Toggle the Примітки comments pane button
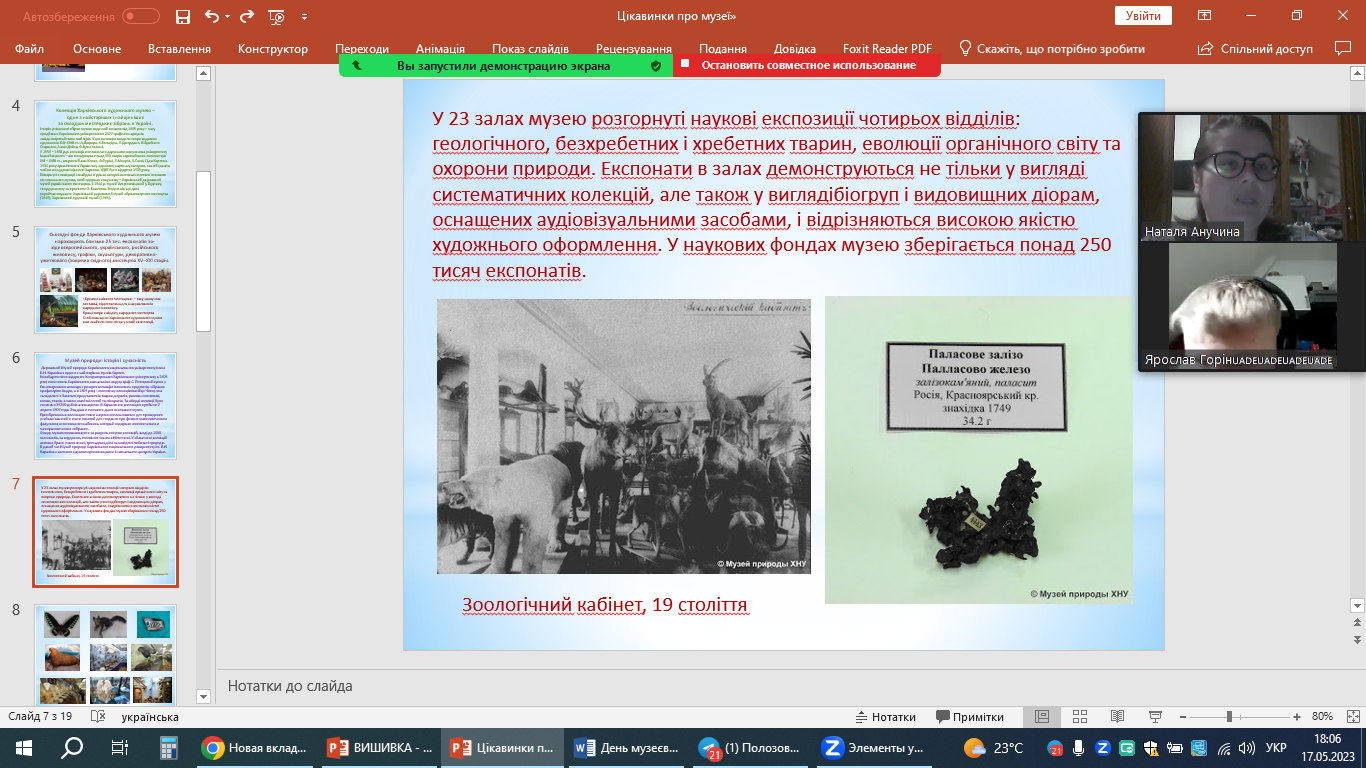This screenshot has width=1366, height=768. click(x=970, y=717)
